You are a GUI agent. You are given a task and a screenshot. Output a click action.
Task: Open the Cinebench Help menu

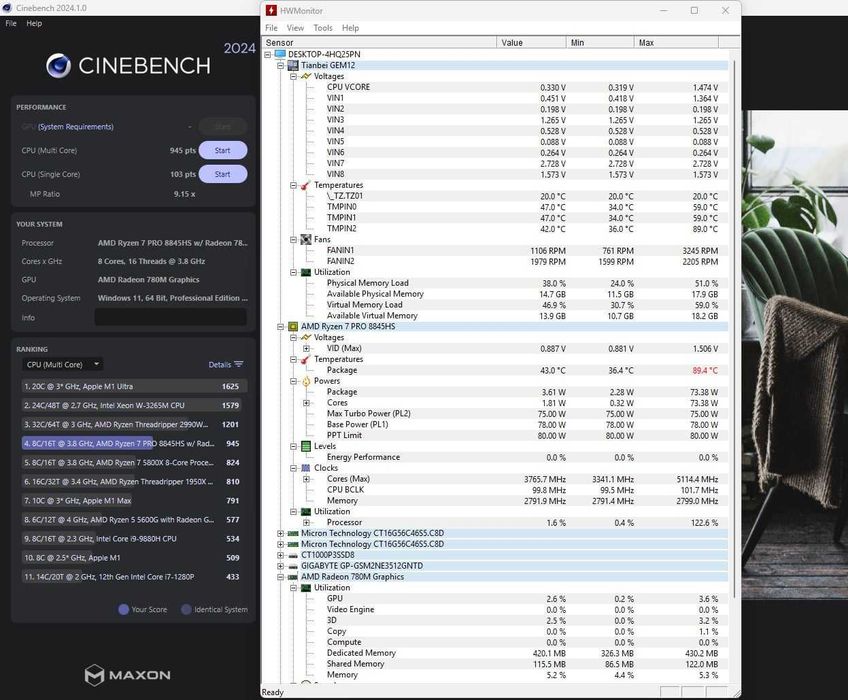(x=34, y=23)
